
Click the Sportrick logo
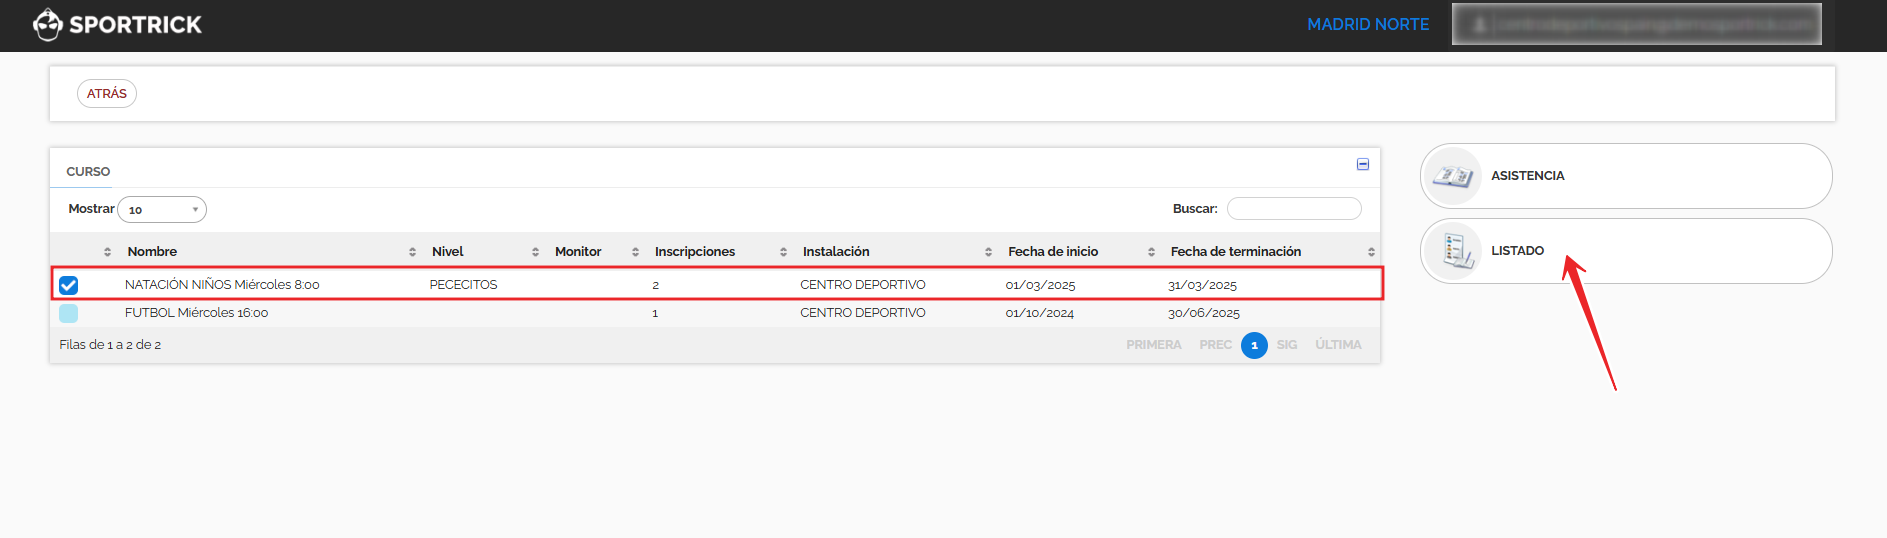coord(117,25)
